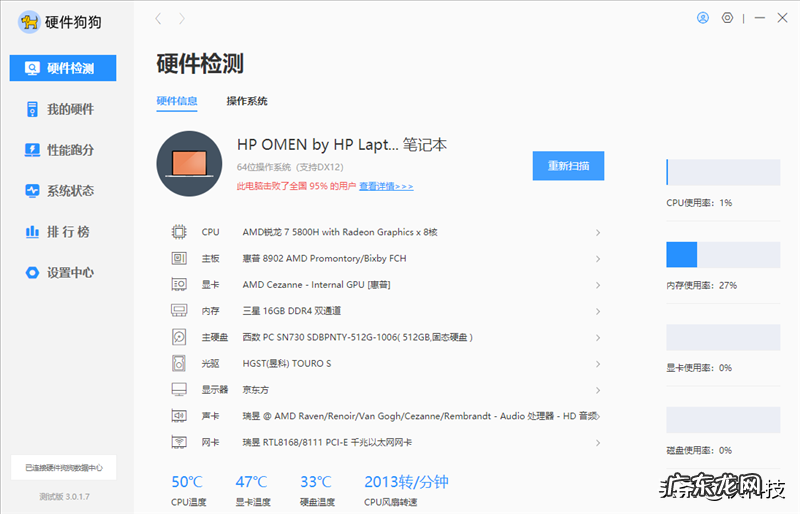Open the user account icon

click(x=703, y=18)
